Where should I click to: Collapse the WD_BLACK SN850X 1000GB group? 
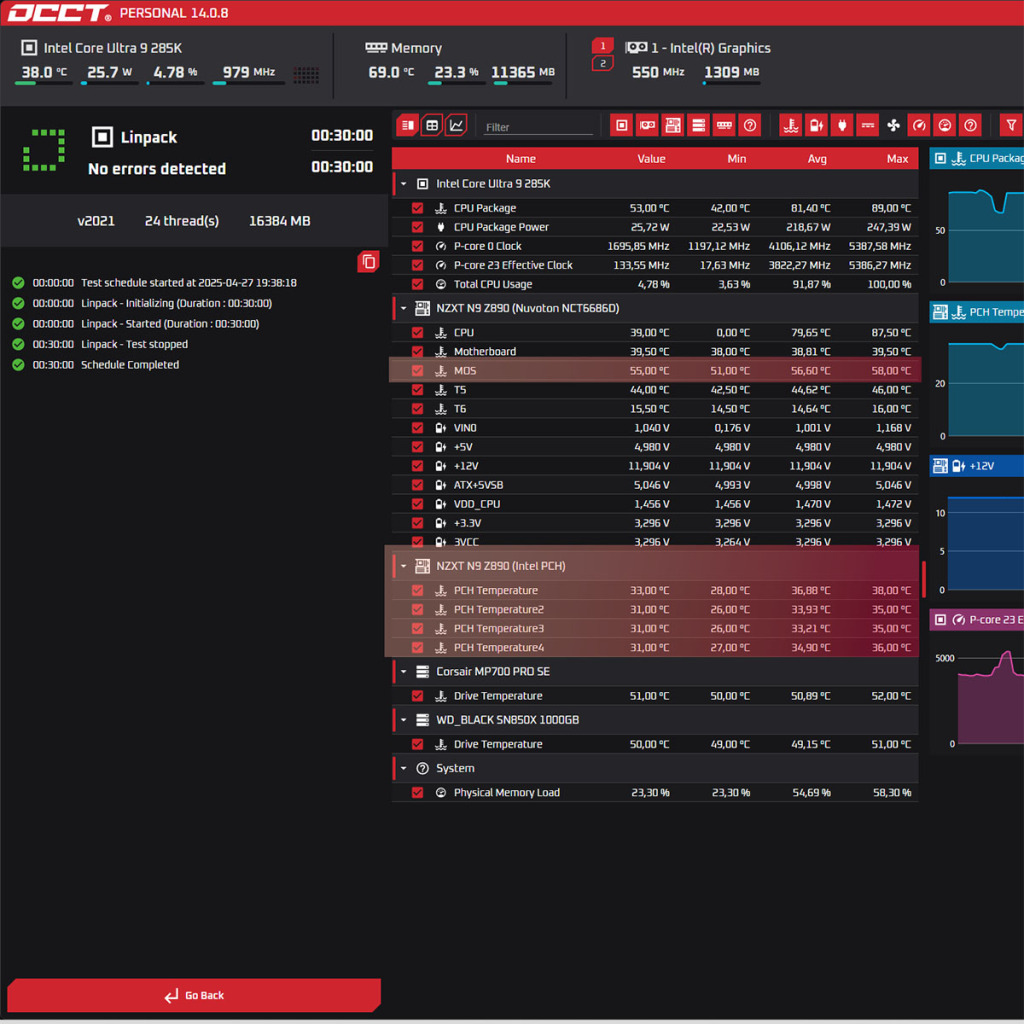[x=404, y=720]
